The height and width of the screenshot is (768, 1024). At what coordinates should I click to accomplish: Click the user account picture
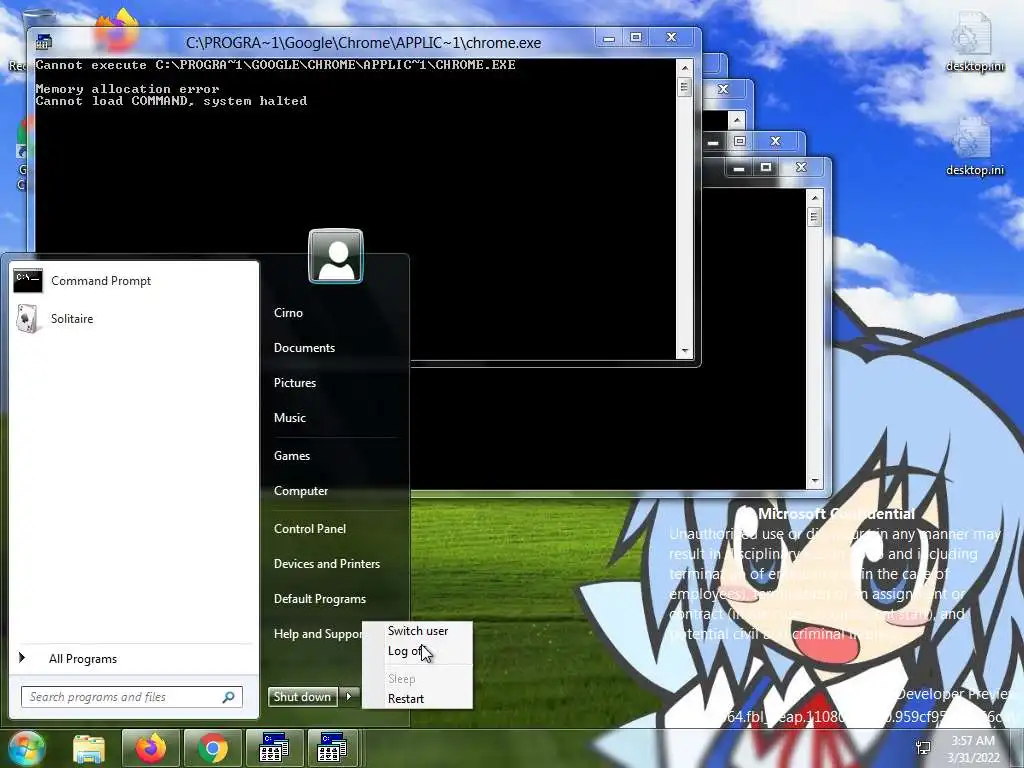(x=336, y=256)
